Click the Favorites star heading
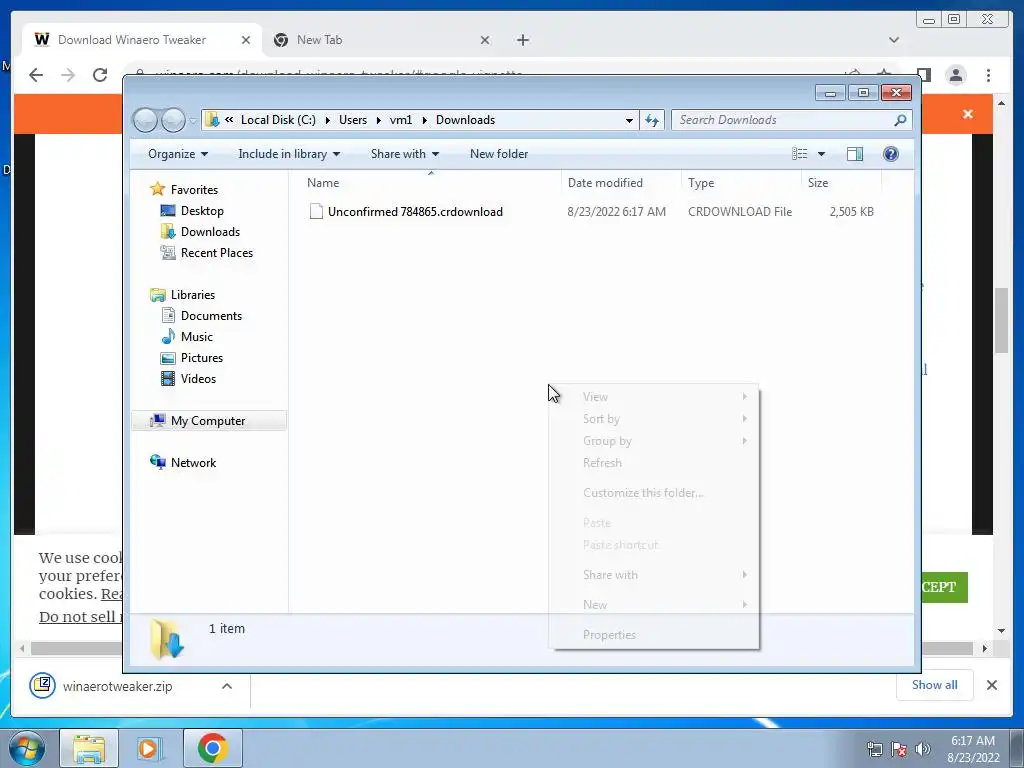The height and width of the screenshot is (768, 1024). tap(194, 190)
